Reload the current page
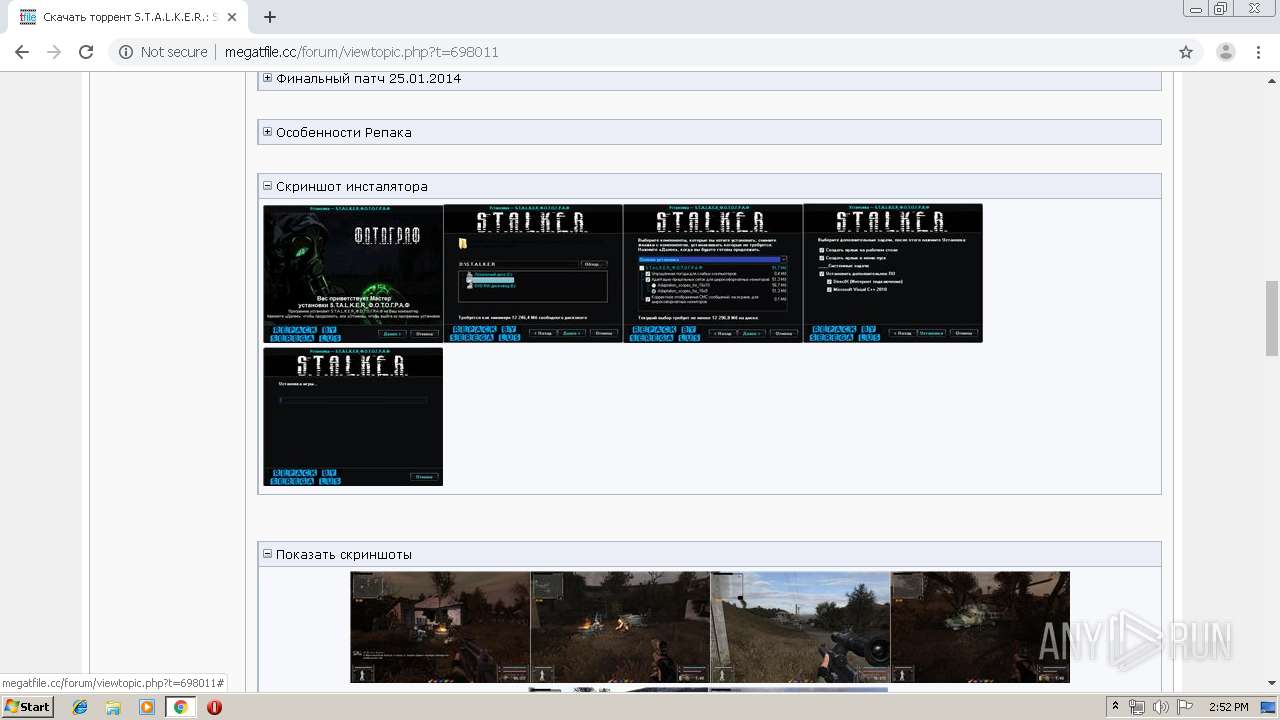This screenshot has height=720, width=1280. [86, 52]
